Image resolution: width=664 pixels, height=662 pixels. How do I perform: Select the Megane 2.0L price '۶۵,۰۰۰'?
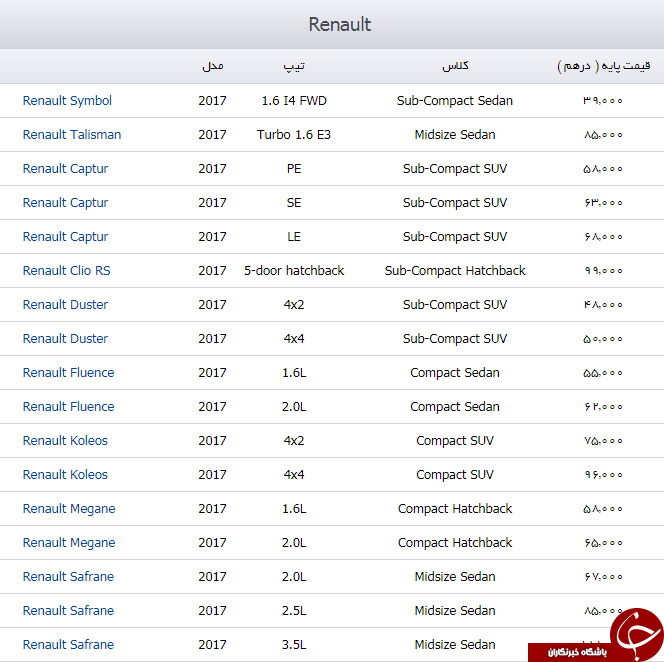[603, 543]
